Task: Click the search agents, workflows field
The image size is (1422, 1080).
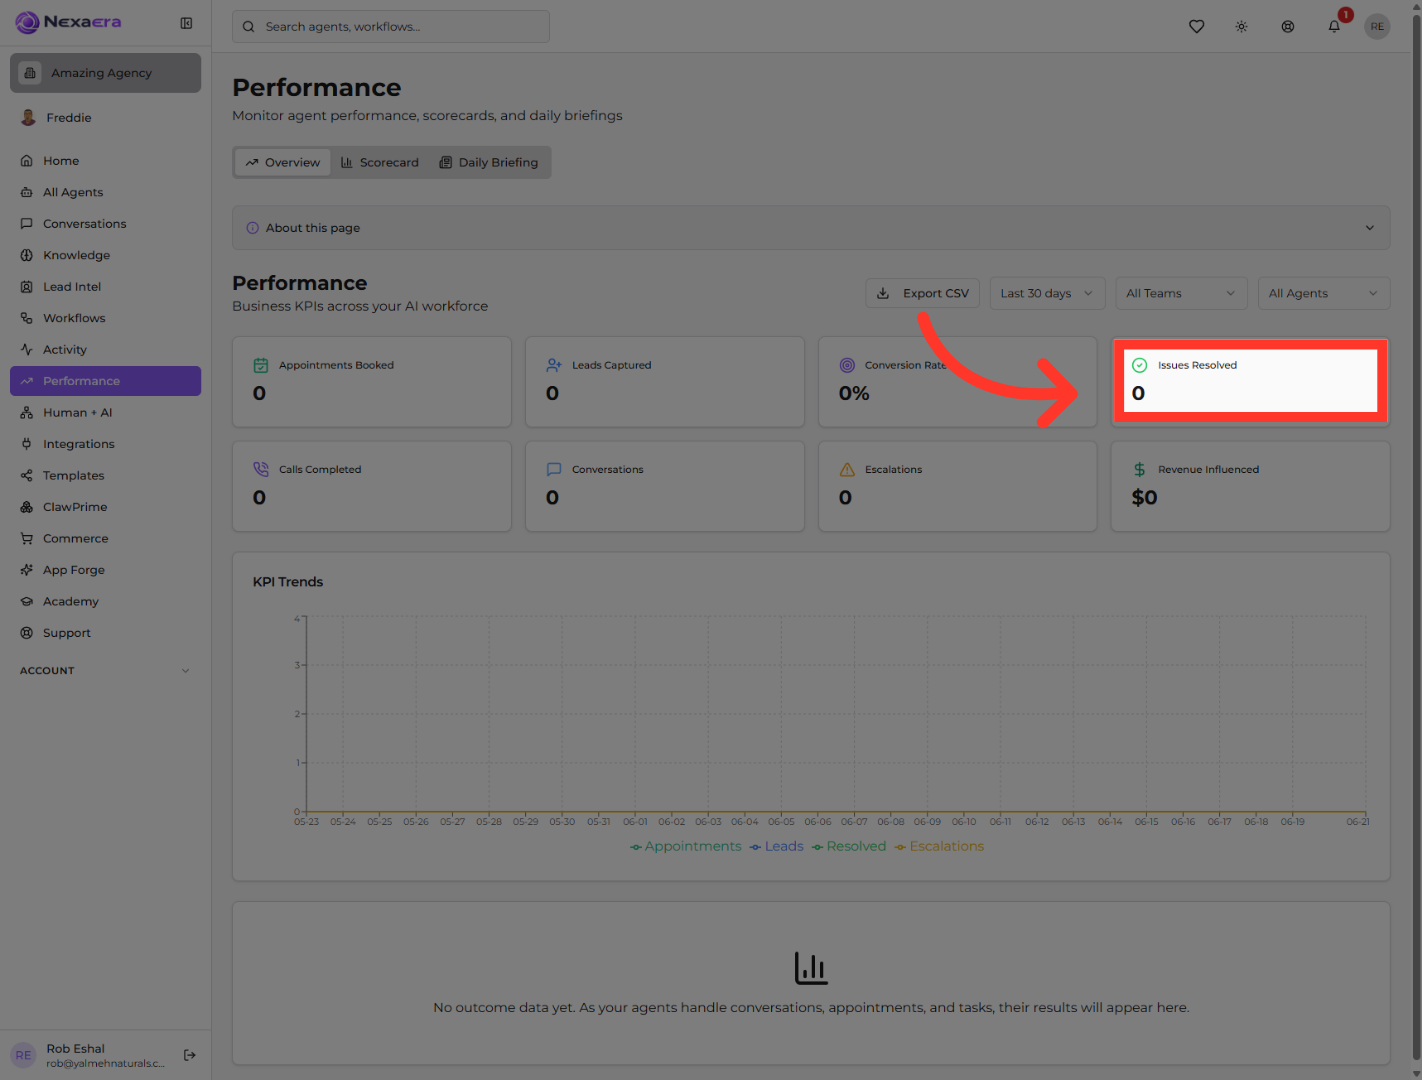Action: coord(391,27)
